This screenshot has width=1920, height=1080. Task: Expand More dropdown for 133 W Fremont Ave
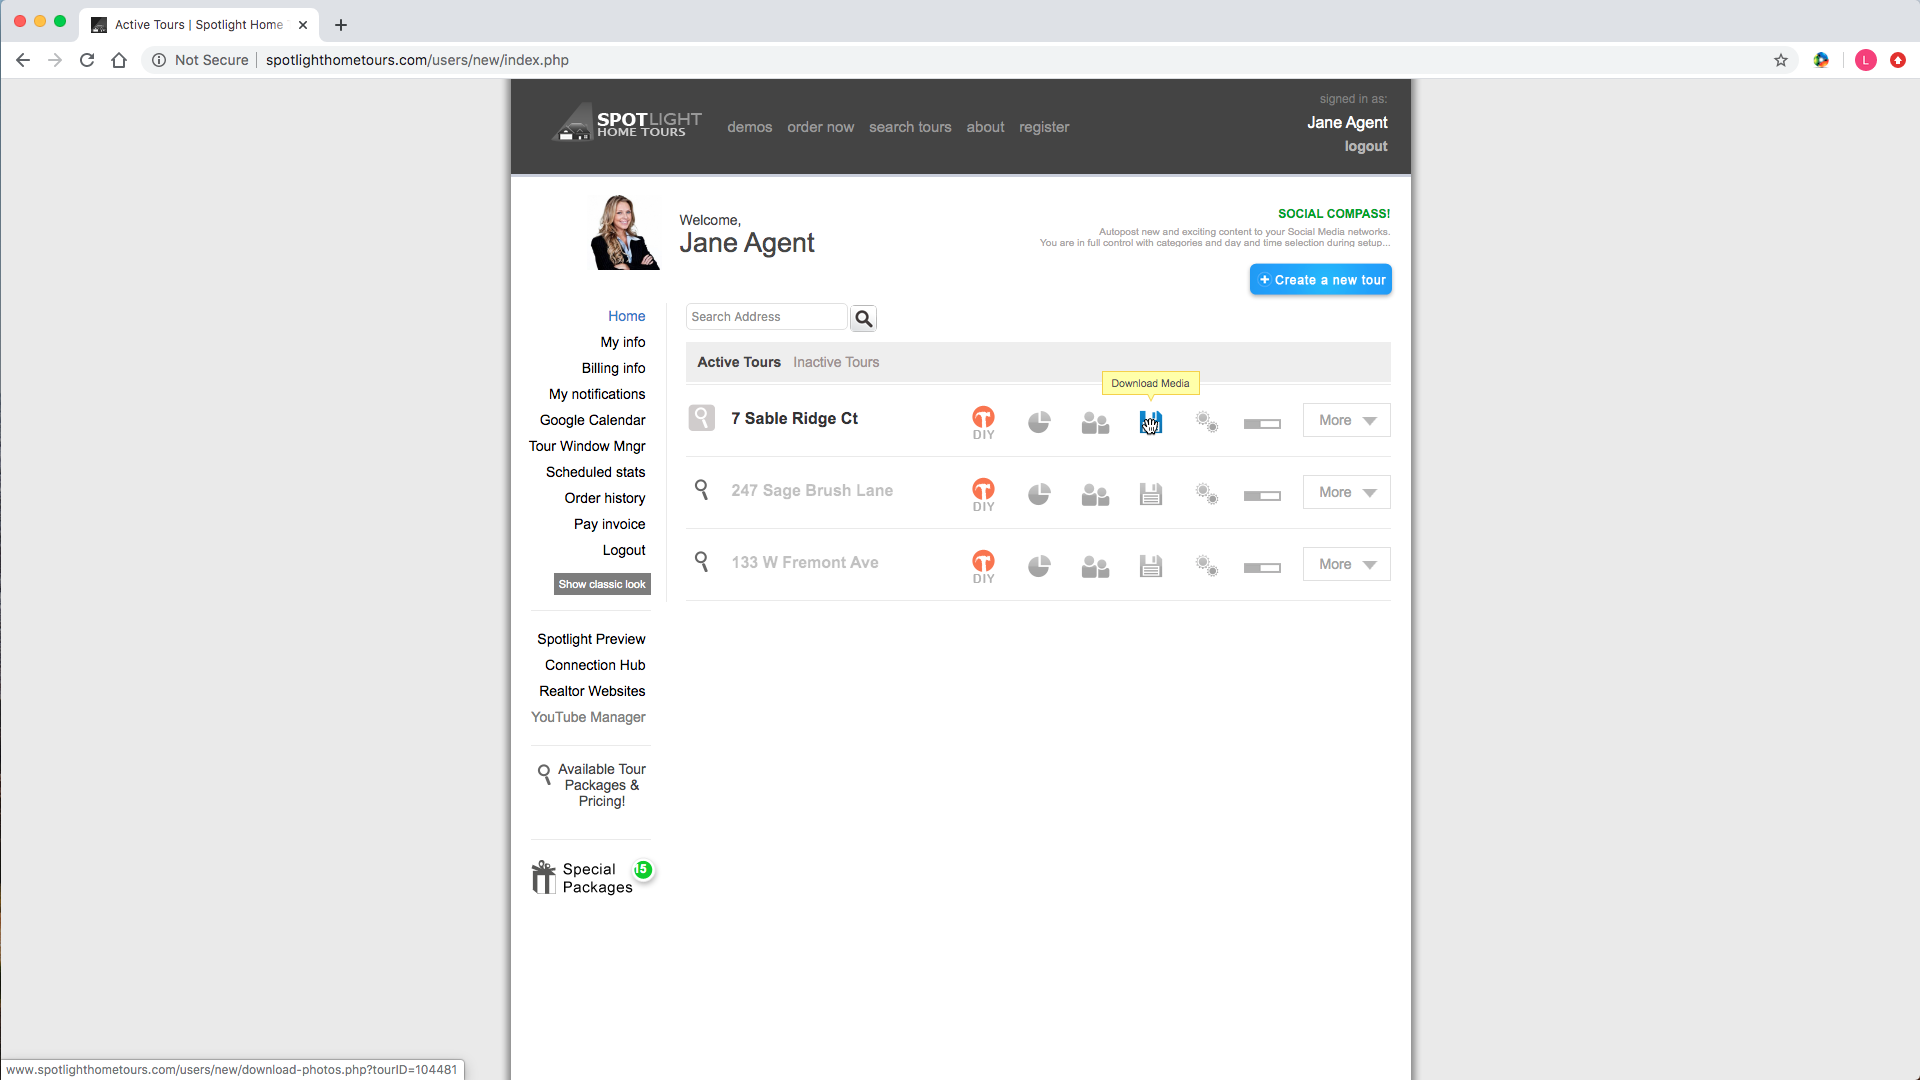[x=1346, y=564]
